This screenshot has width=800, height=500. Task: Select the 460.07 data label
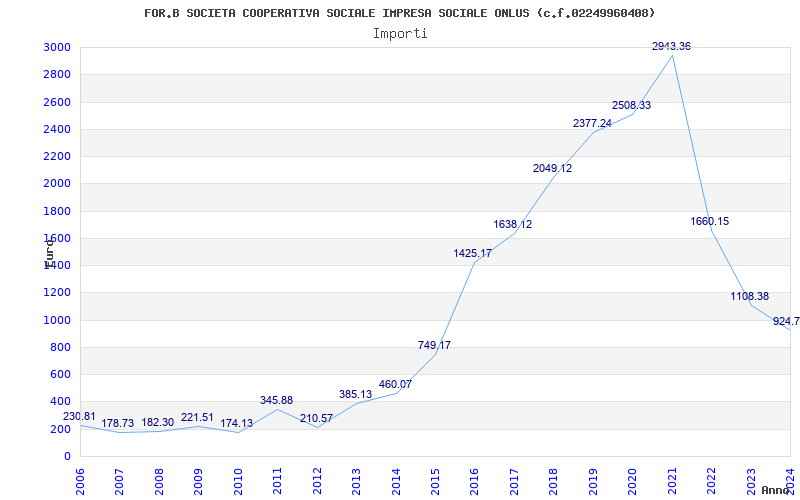point(395,385)
